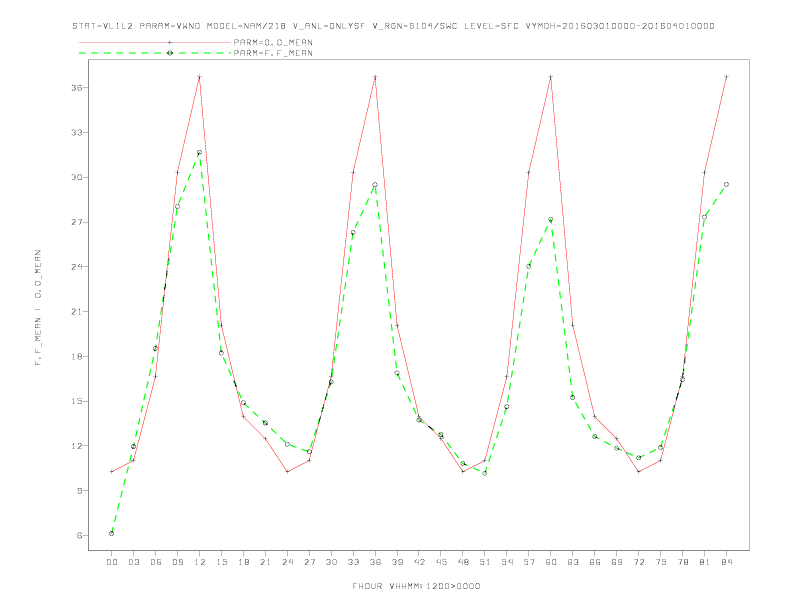The height and width of the screenshot is (612, 792).
Task: Click y-axis tick label 21
Action: (x=77, y=312)
